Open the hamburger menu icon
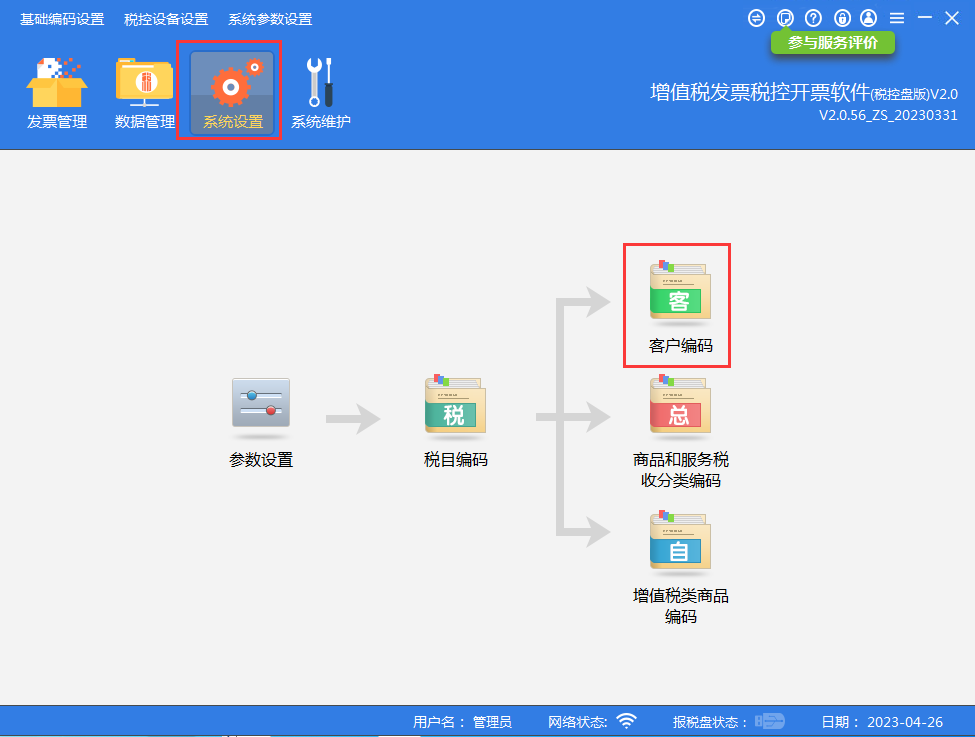This screenshot has width=975, height=737. tap(897, 18)
